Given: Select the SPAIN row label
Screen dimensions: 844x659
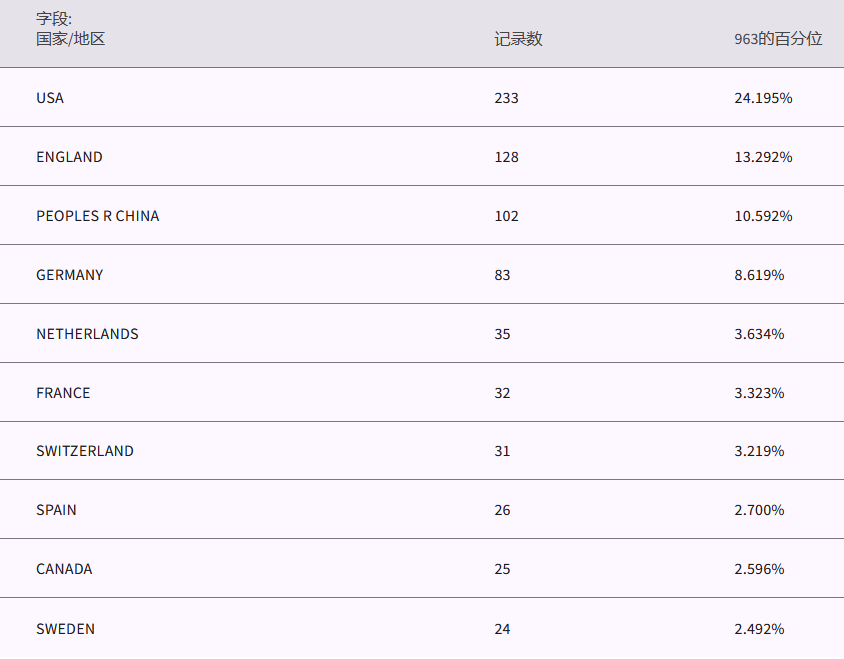Looking at the screenshot, I should [x=56, y=510].
